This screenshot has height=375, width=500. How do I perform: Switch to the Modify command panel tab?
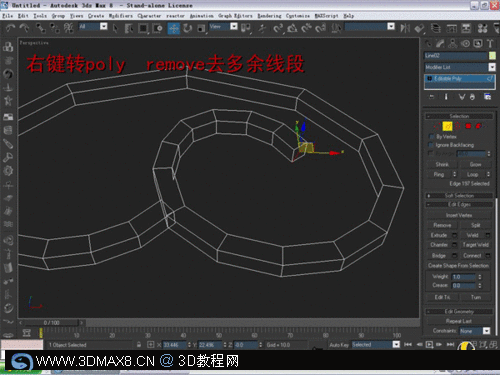[x=440, y=44]
